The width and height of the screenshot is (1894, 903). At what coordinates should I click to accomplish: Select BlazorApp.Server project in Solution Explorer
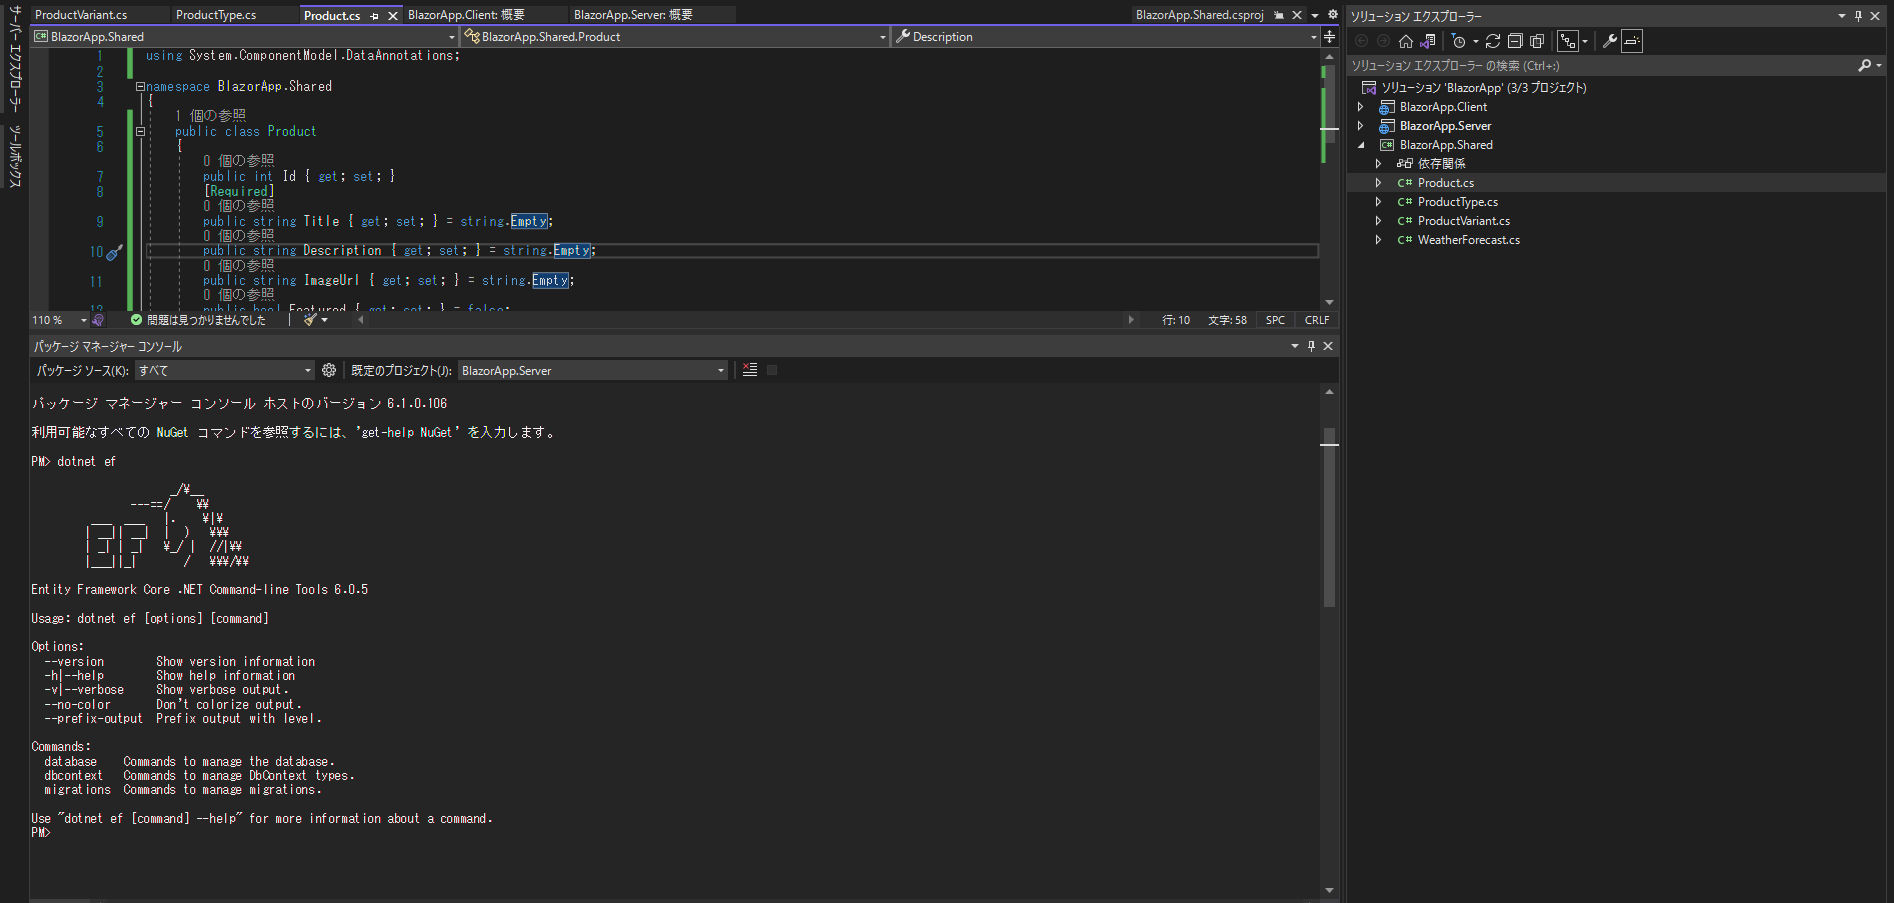pyautogui.click(x=1445, y=126)
